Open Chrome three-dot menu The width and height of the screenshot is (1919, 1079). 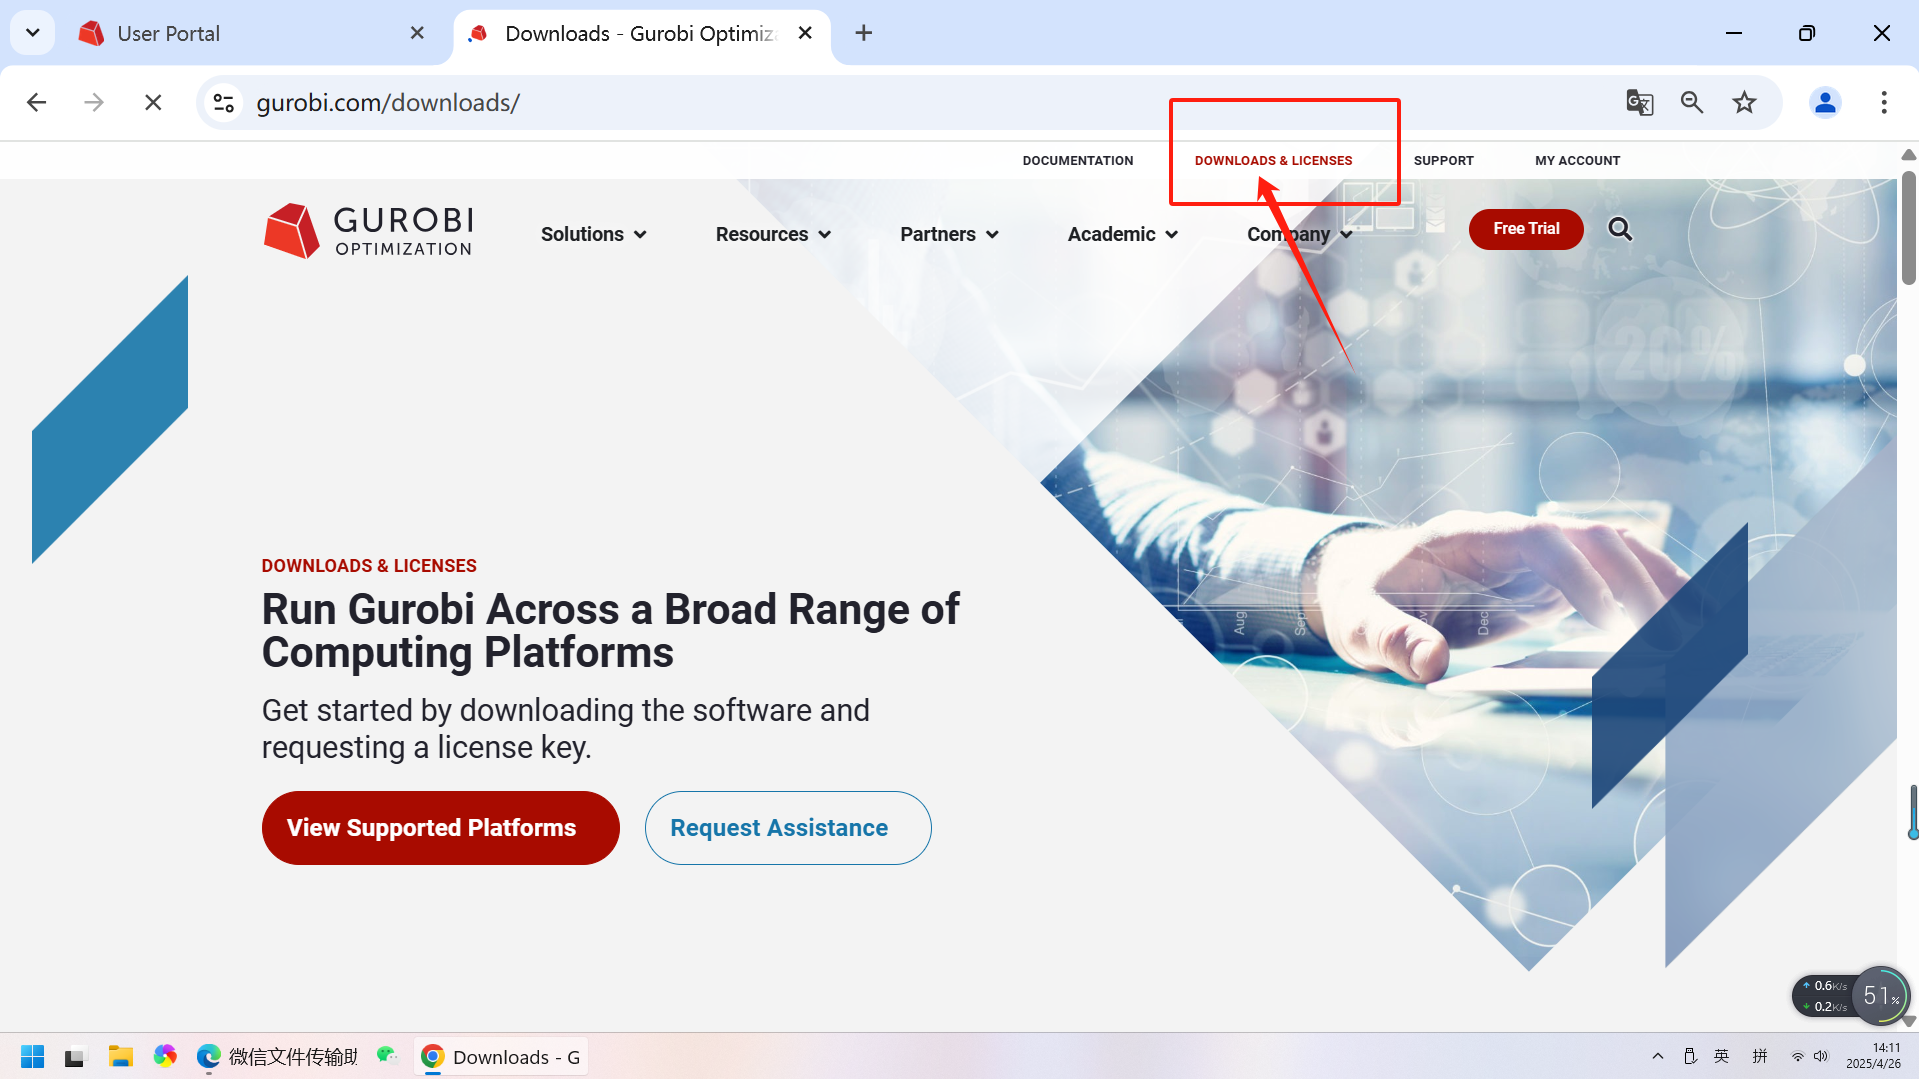[1883, 102]
